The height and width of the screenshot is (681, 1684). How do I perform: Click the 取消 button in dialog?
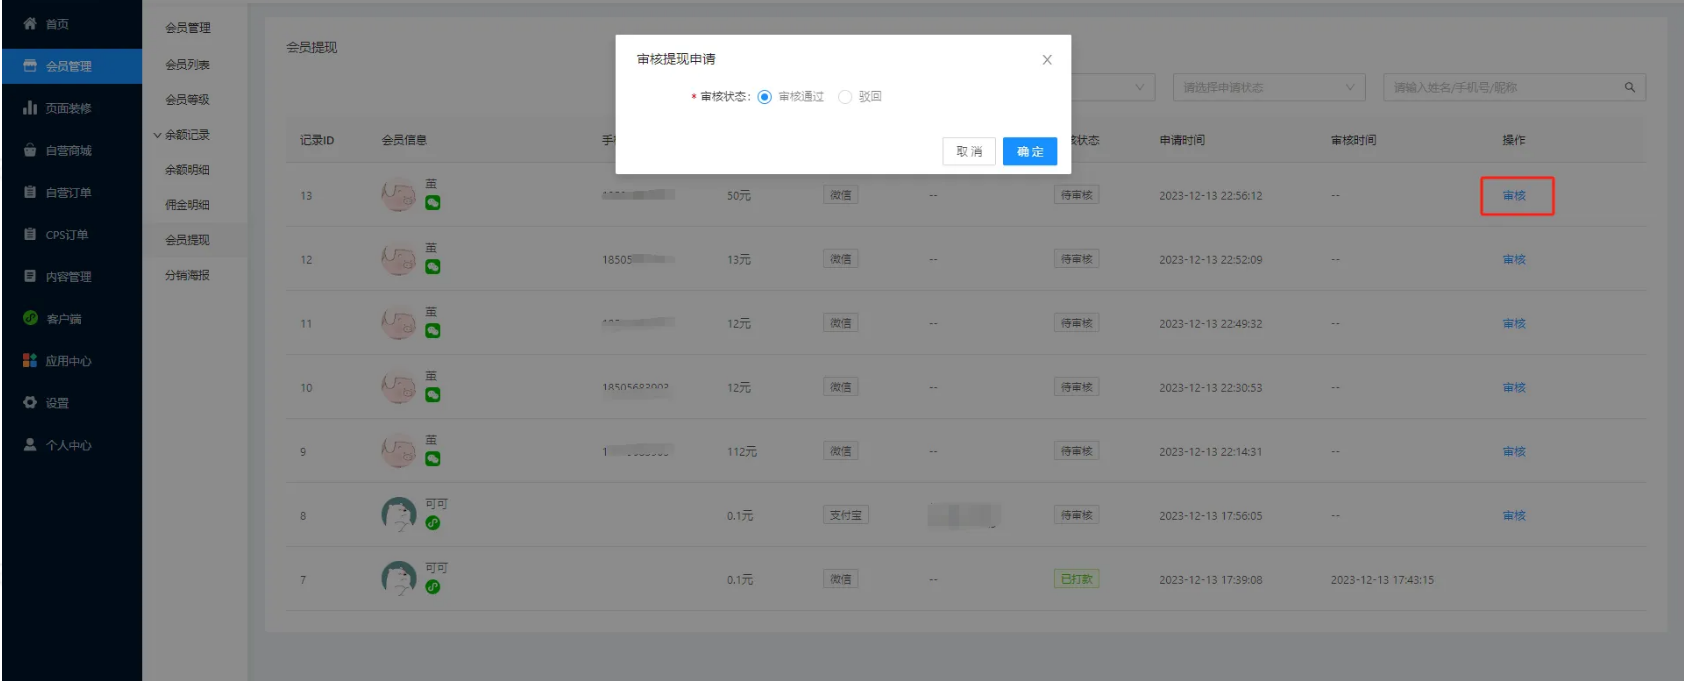coord(969,151)
